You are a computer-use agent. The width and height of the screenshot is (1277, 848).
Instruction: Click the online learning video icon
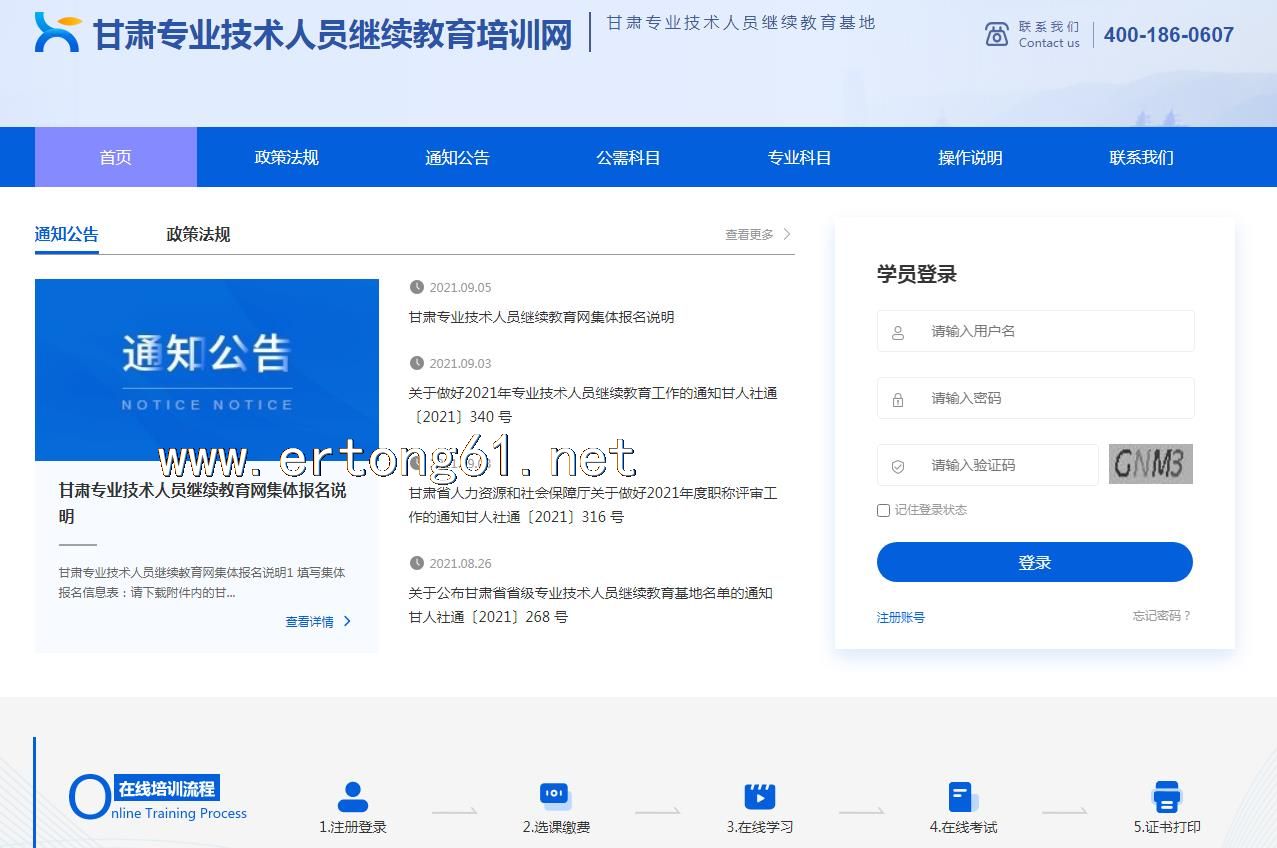tap(760, 796)
